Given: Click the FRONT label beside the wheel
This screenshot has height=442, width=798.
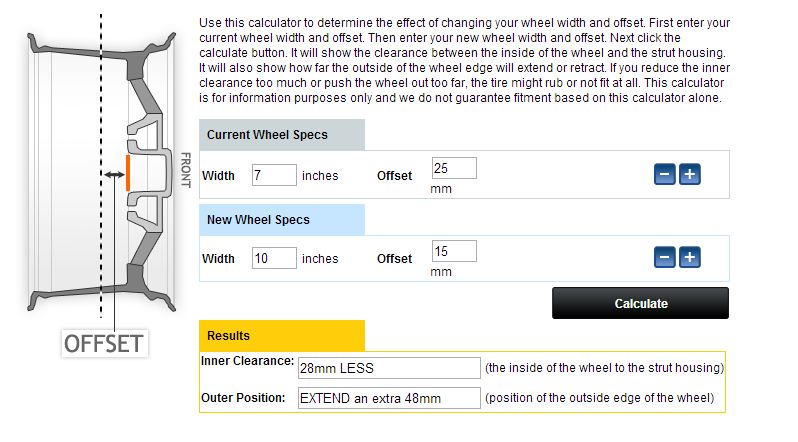Looking at the screenshot, I should [x=185, y=171].
